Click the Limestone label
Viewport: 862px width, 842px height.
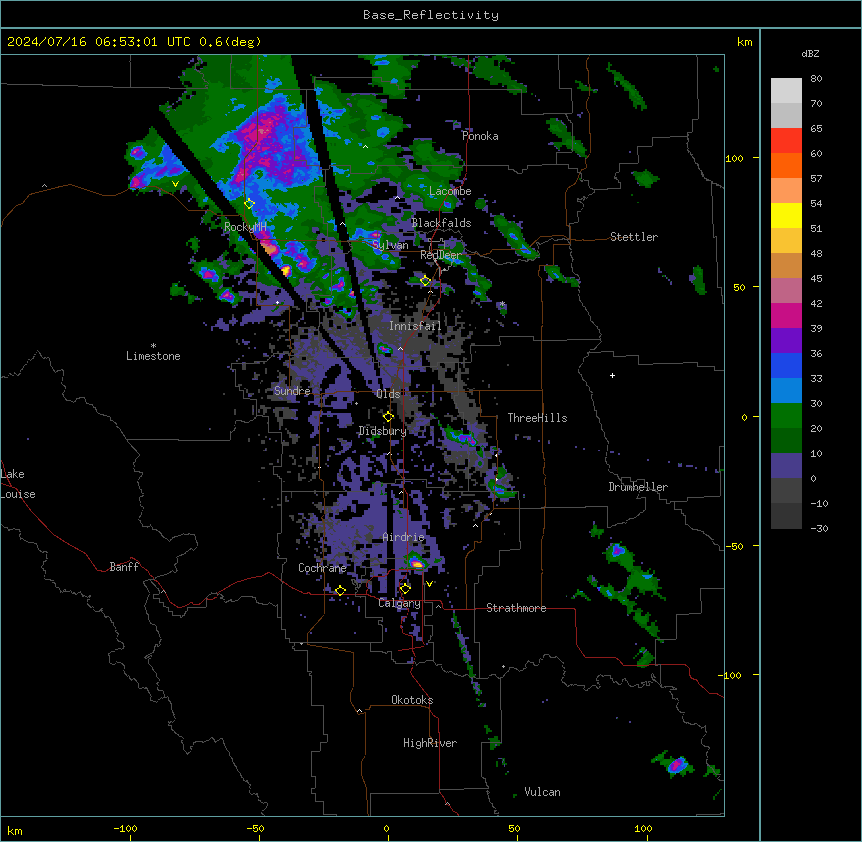[153, 356]
